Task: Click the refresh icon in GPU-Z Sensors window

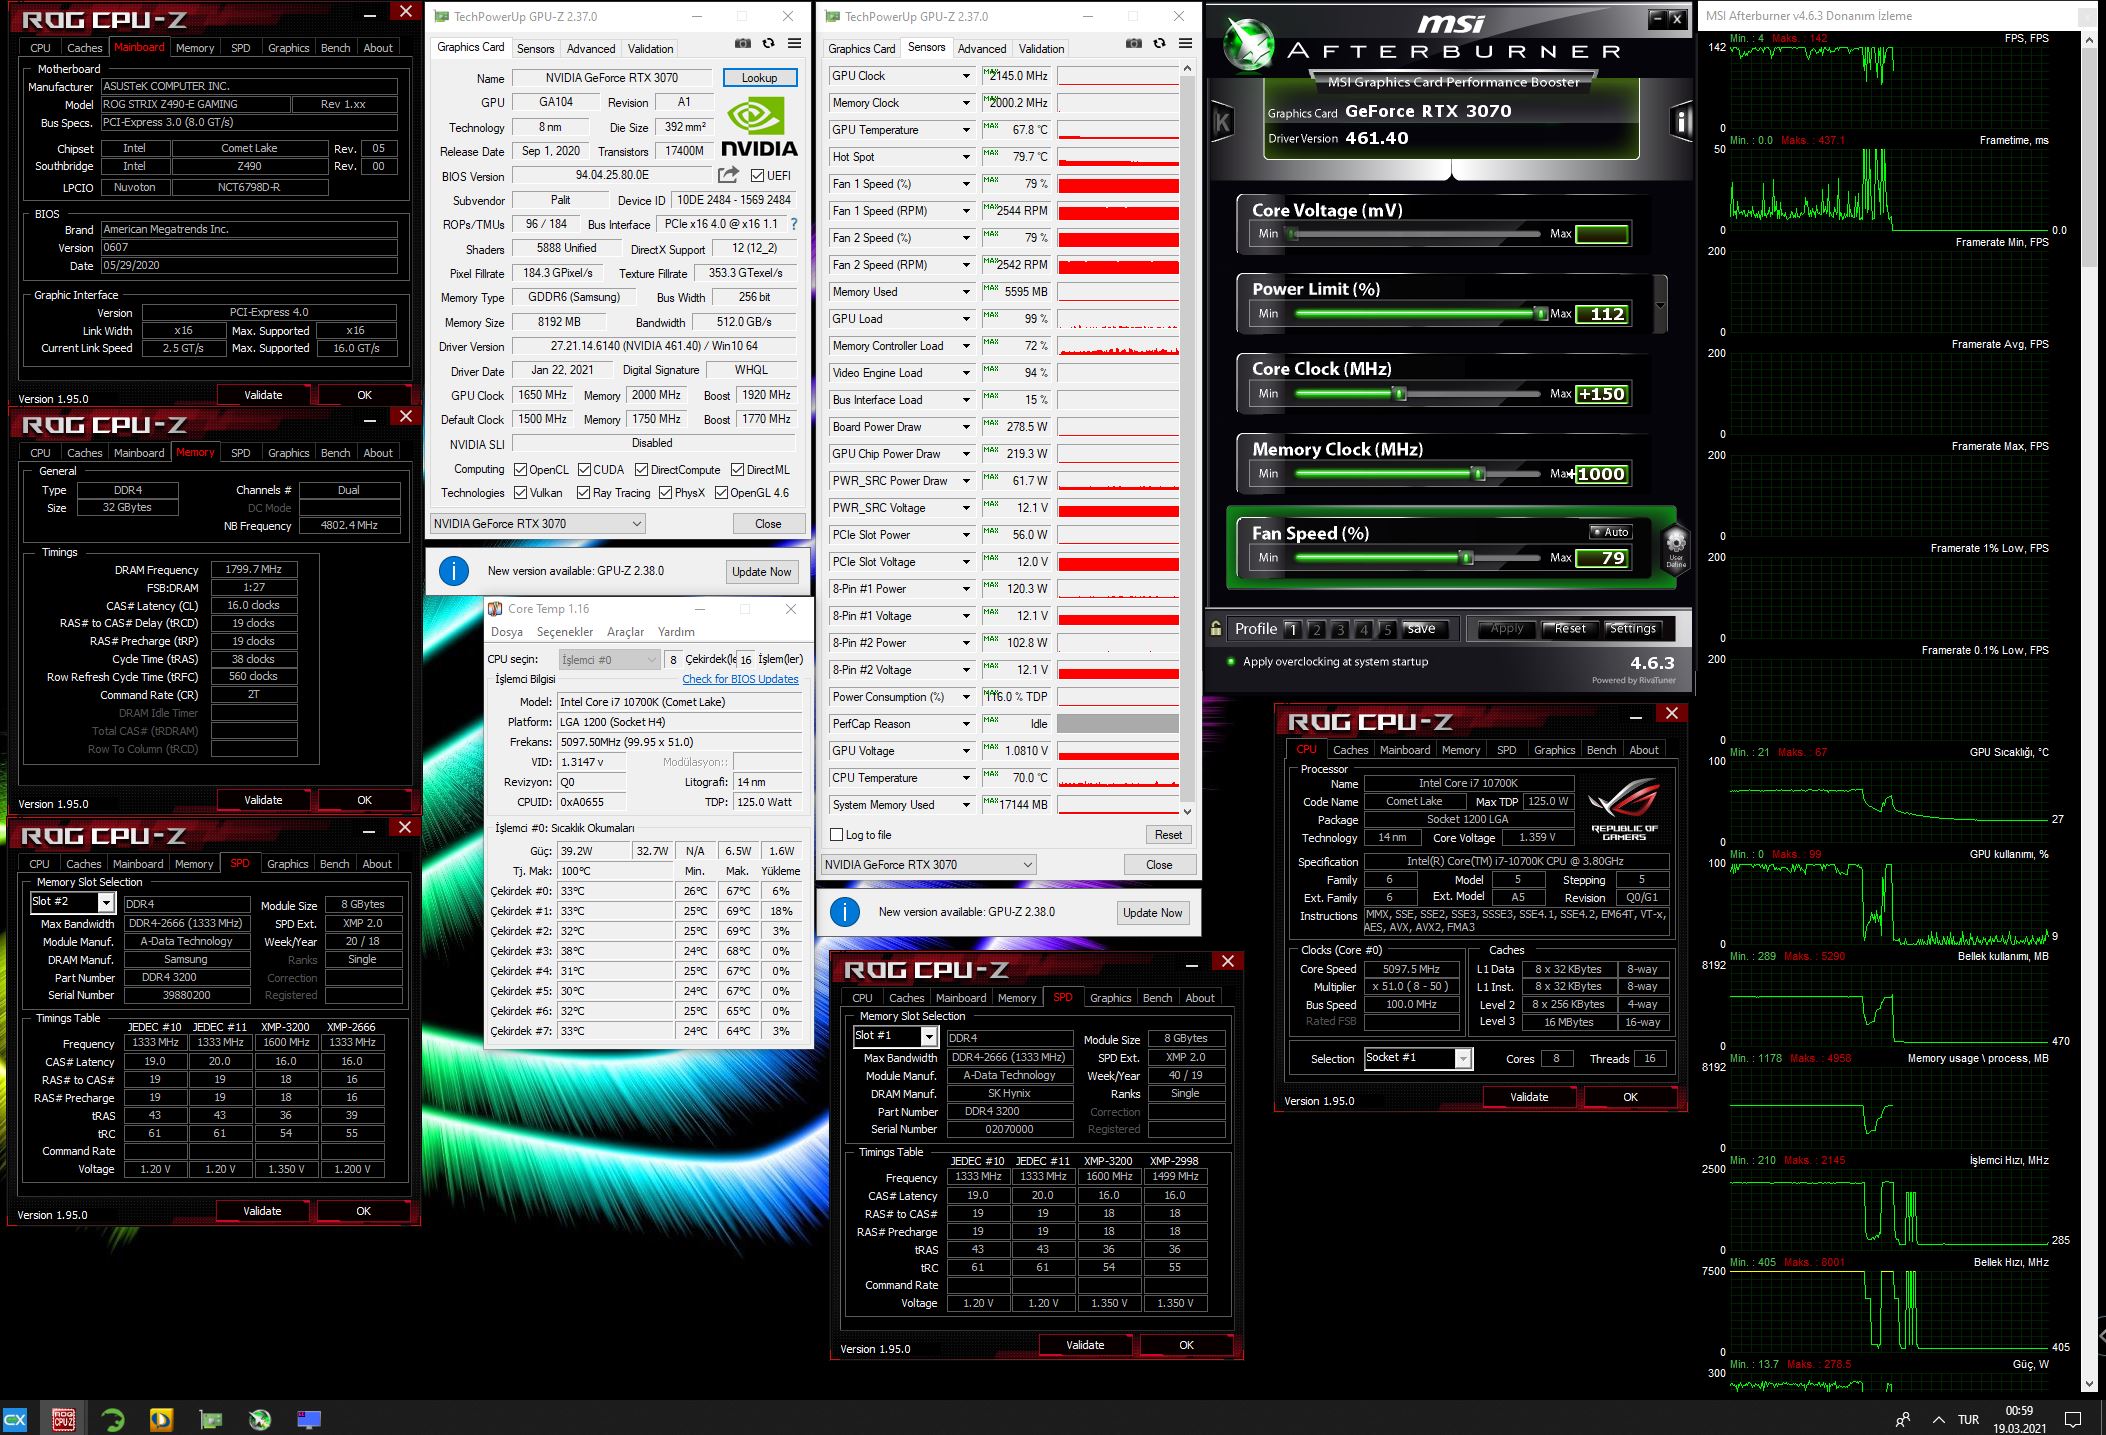Action: point(1159,43)
